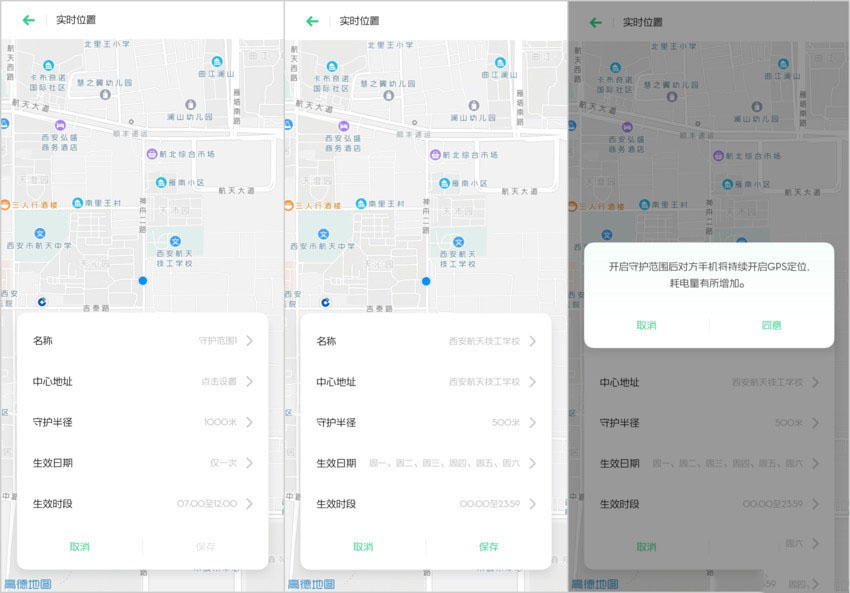Click the 西安弘盛商务酒店 hotel icon on the left map
The width and height of the screenshot is (850, 593).
coord(60,126)
